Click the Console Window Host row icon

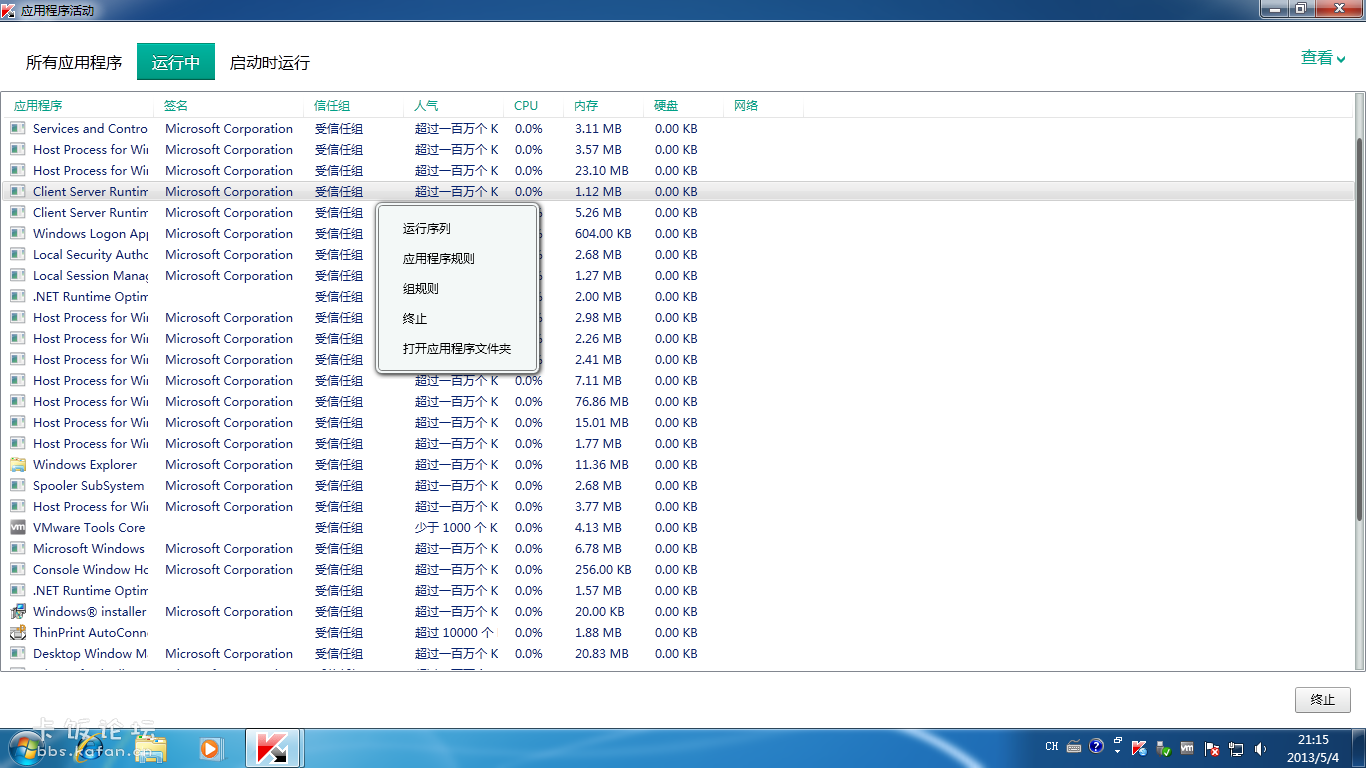18,569
